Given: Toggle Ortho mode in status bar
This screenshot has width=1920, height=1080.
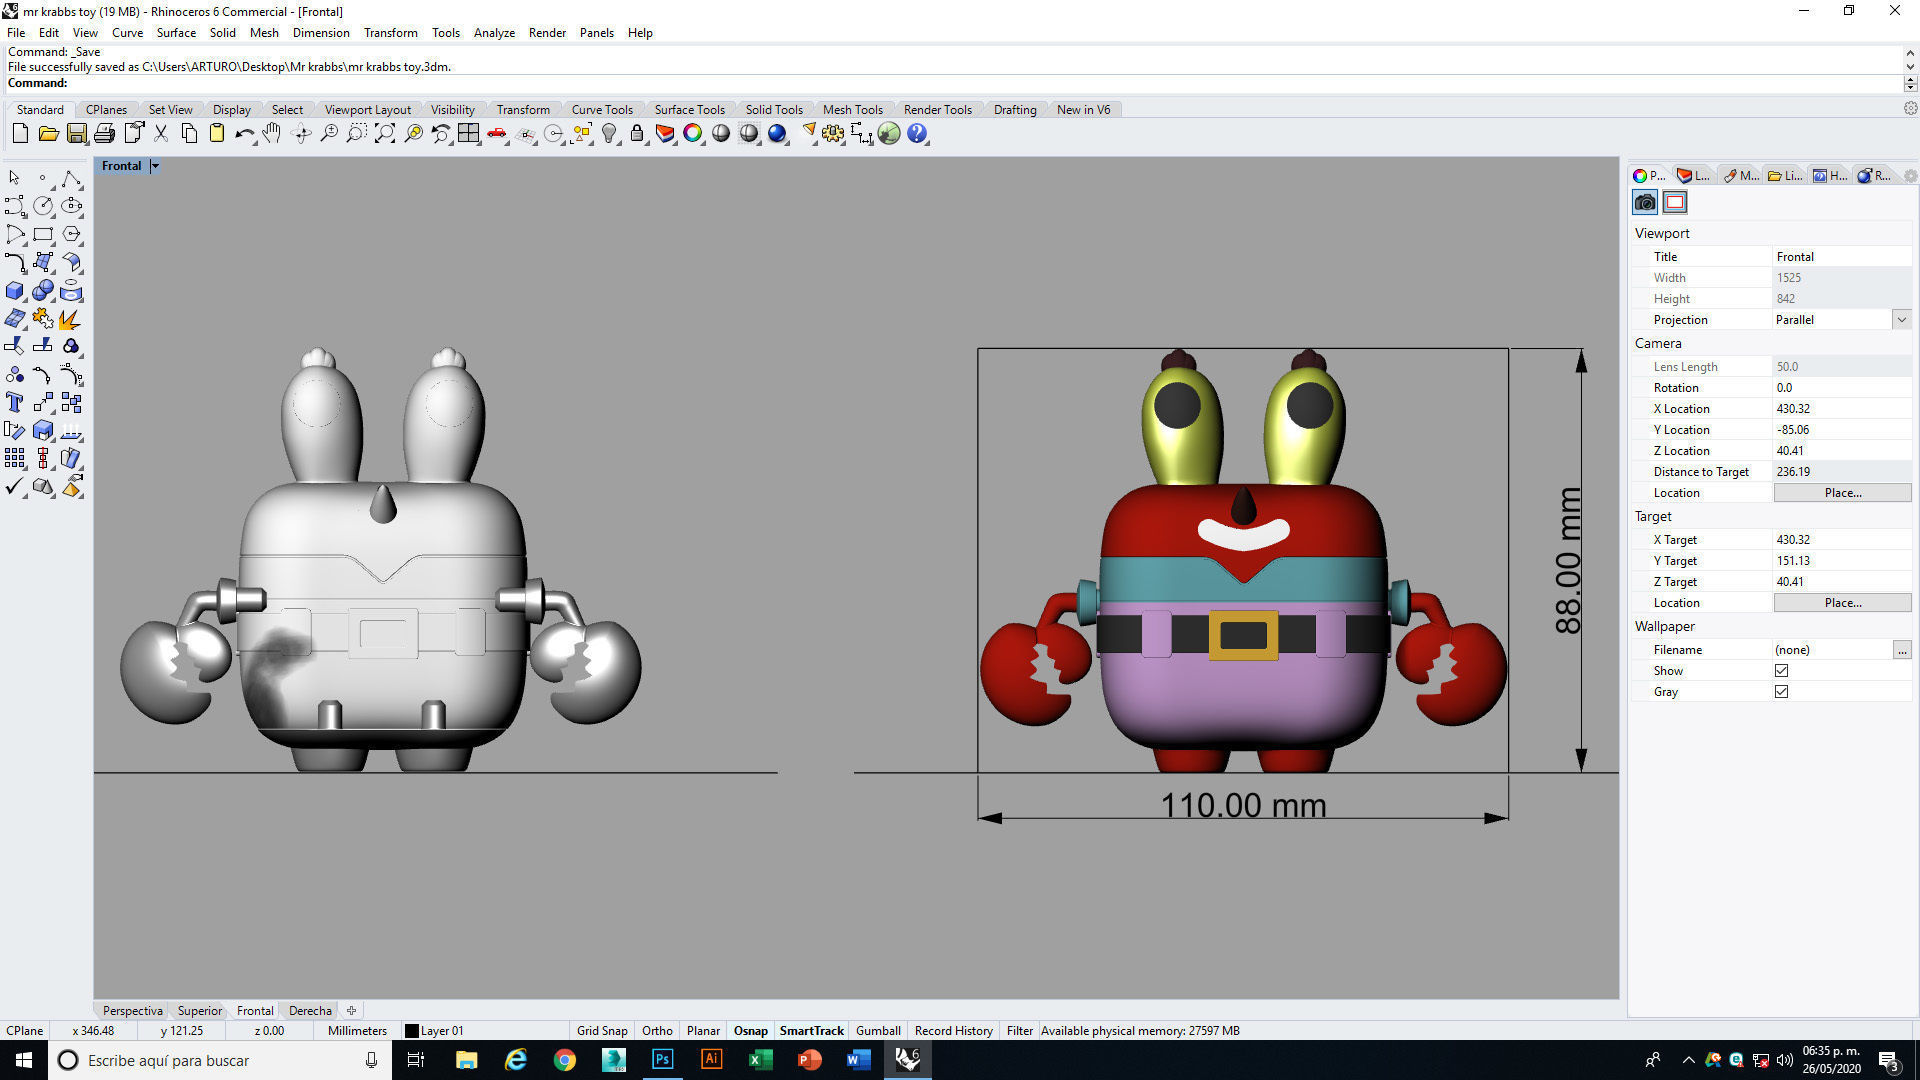Looking at the screenshot, I should (657, 1031).
